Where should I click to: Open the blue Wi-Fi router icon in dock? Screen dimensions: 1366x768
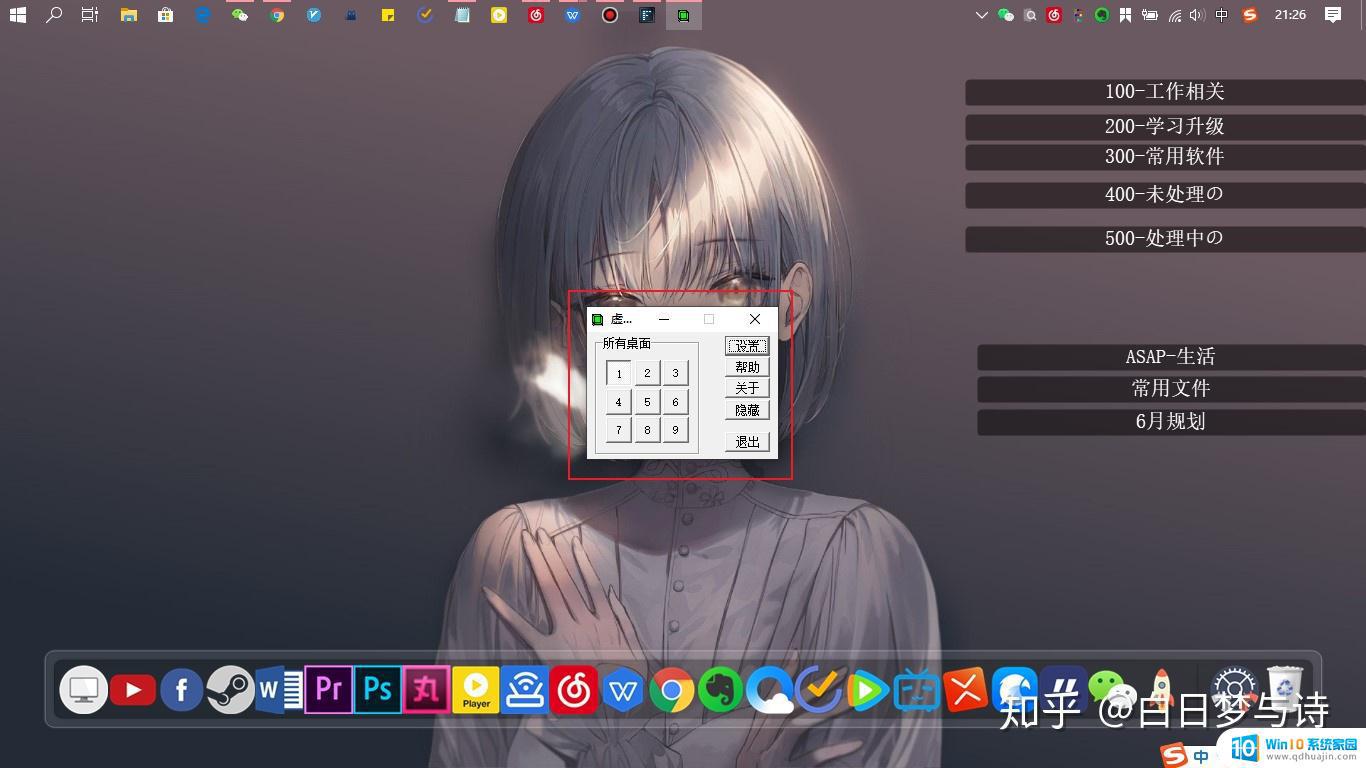coord(525,690)
